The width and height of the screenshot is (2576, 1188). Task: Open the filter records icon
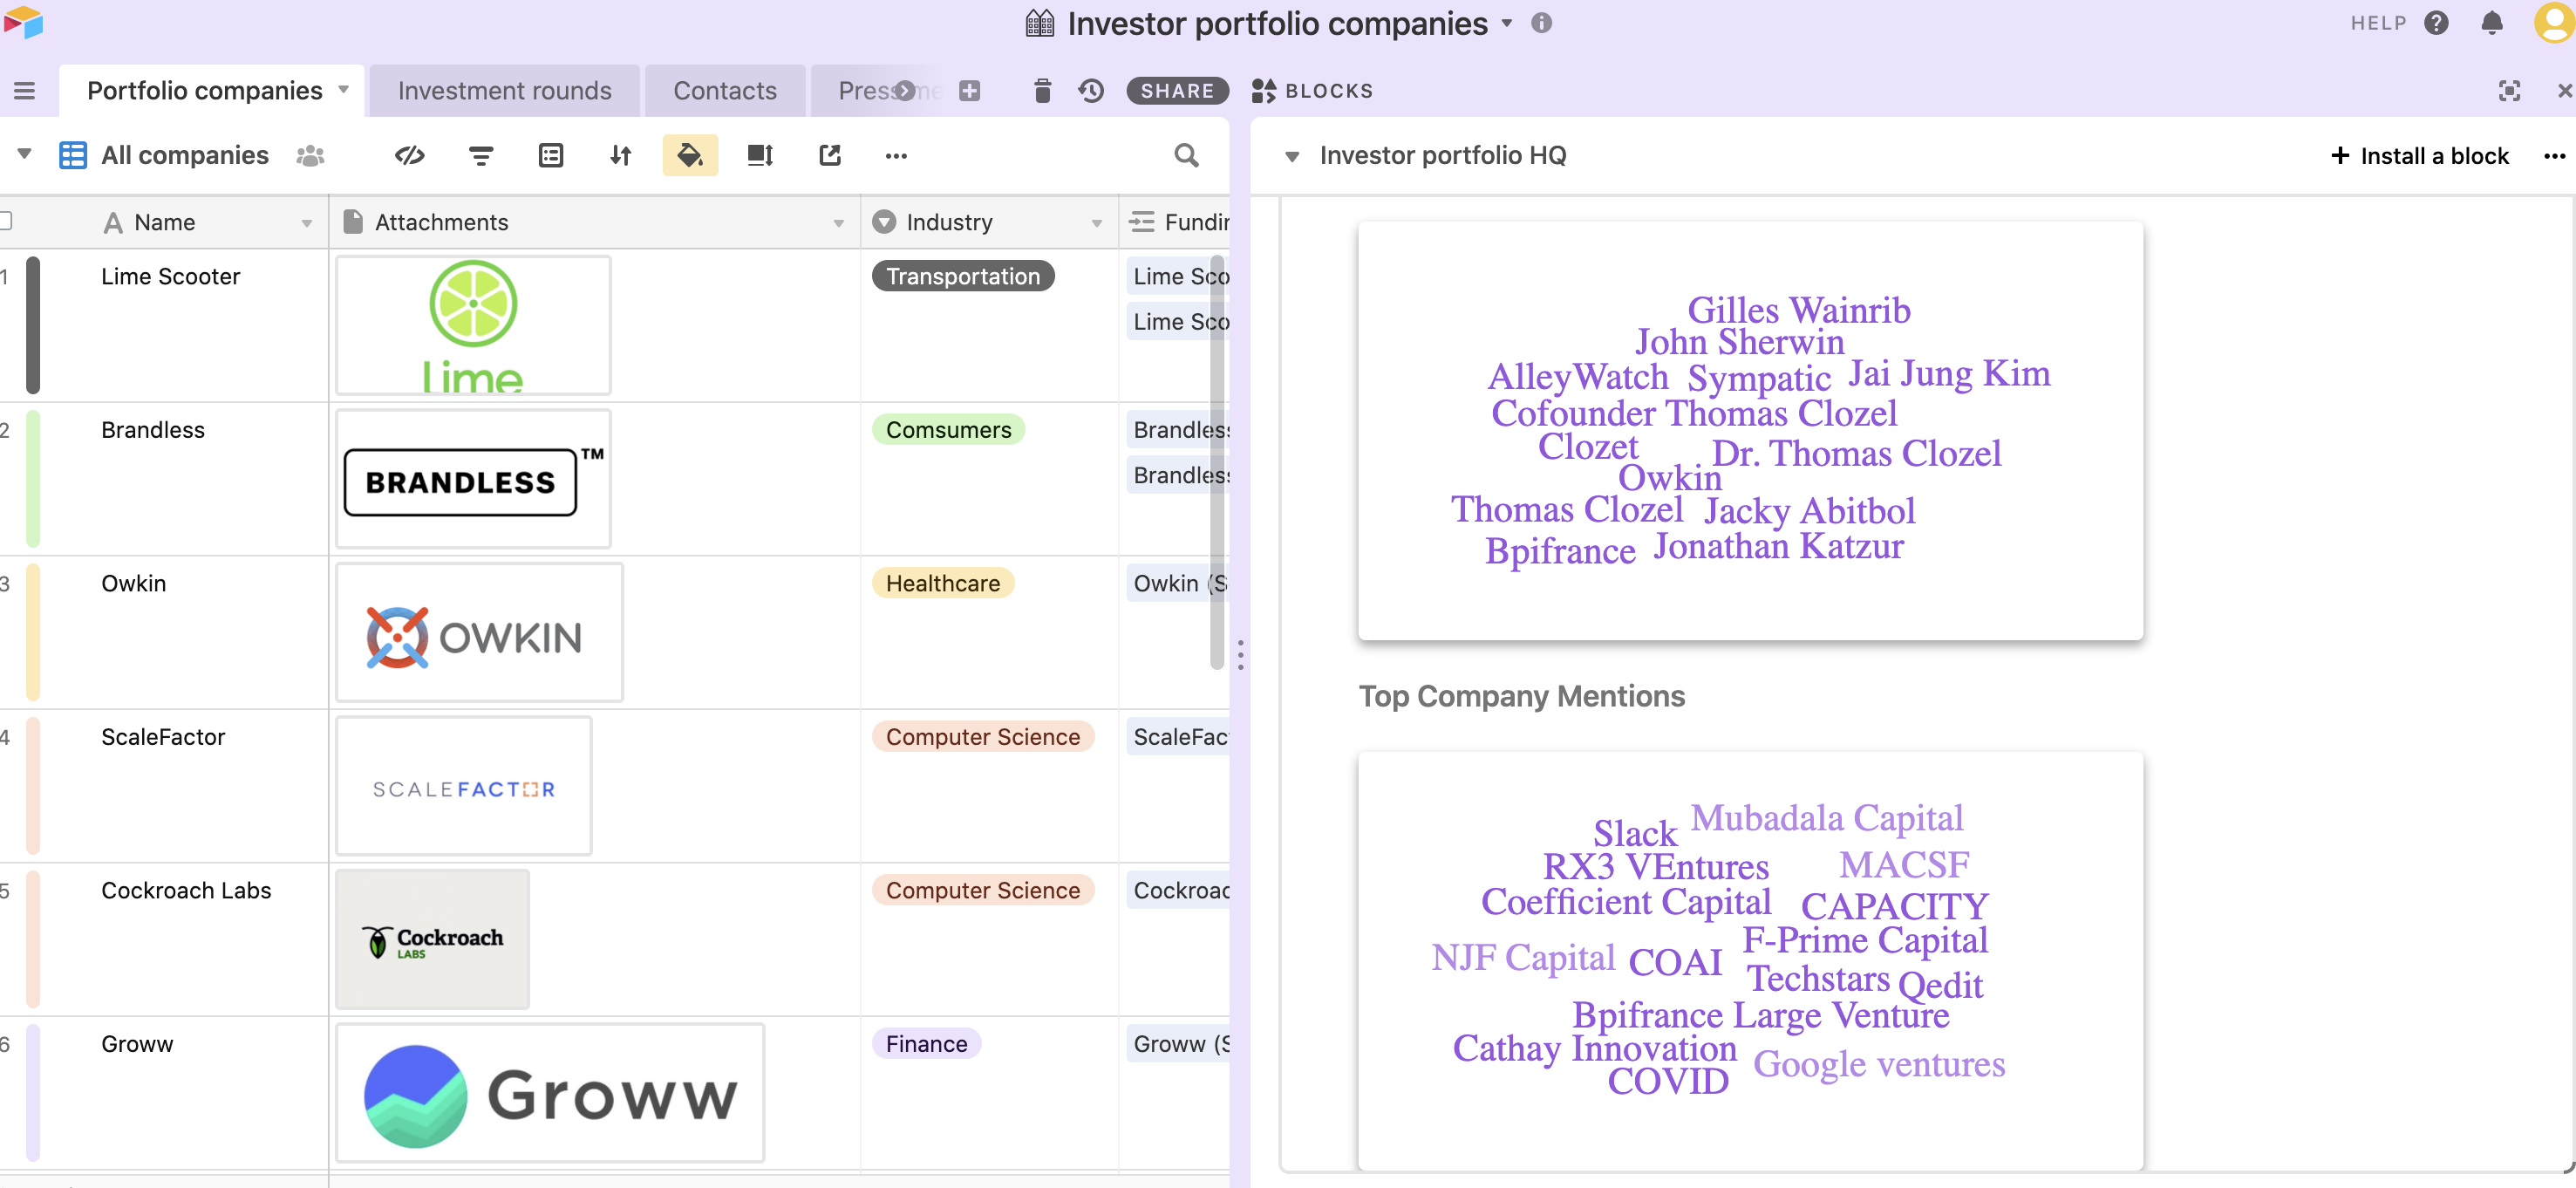tap(481, 155)
